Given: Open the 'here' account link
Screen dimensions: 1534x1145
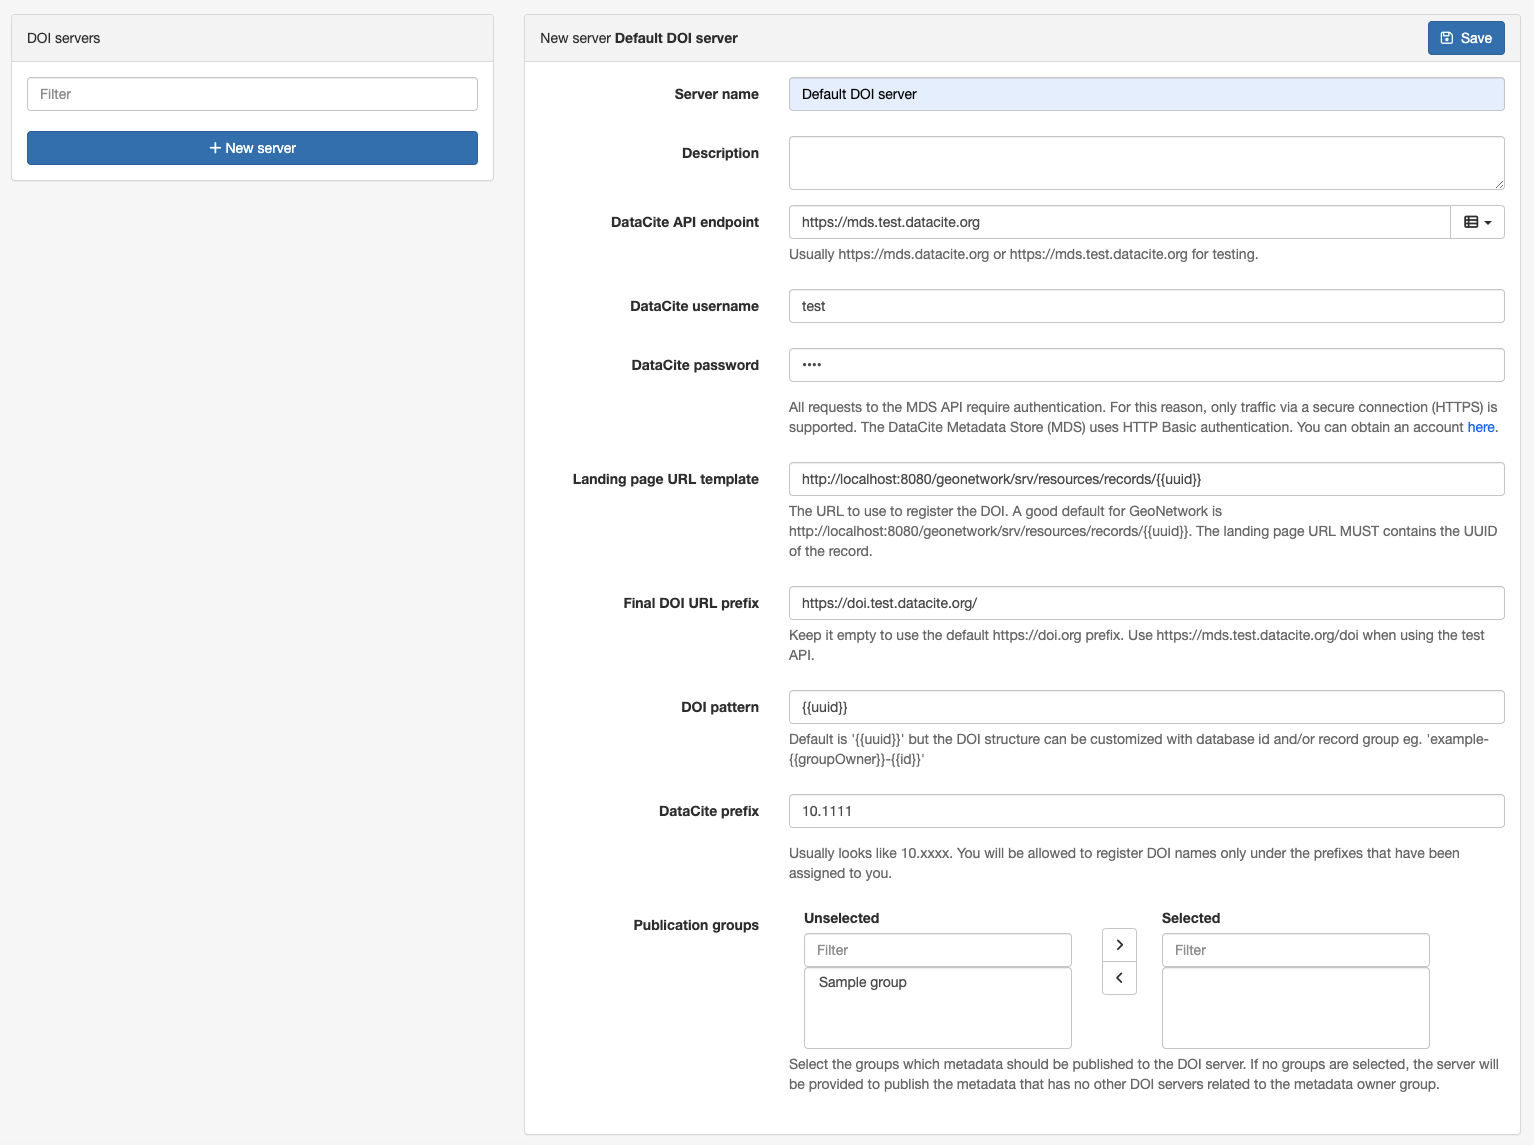Looking at the screenshot, I should coord(1480,427).
